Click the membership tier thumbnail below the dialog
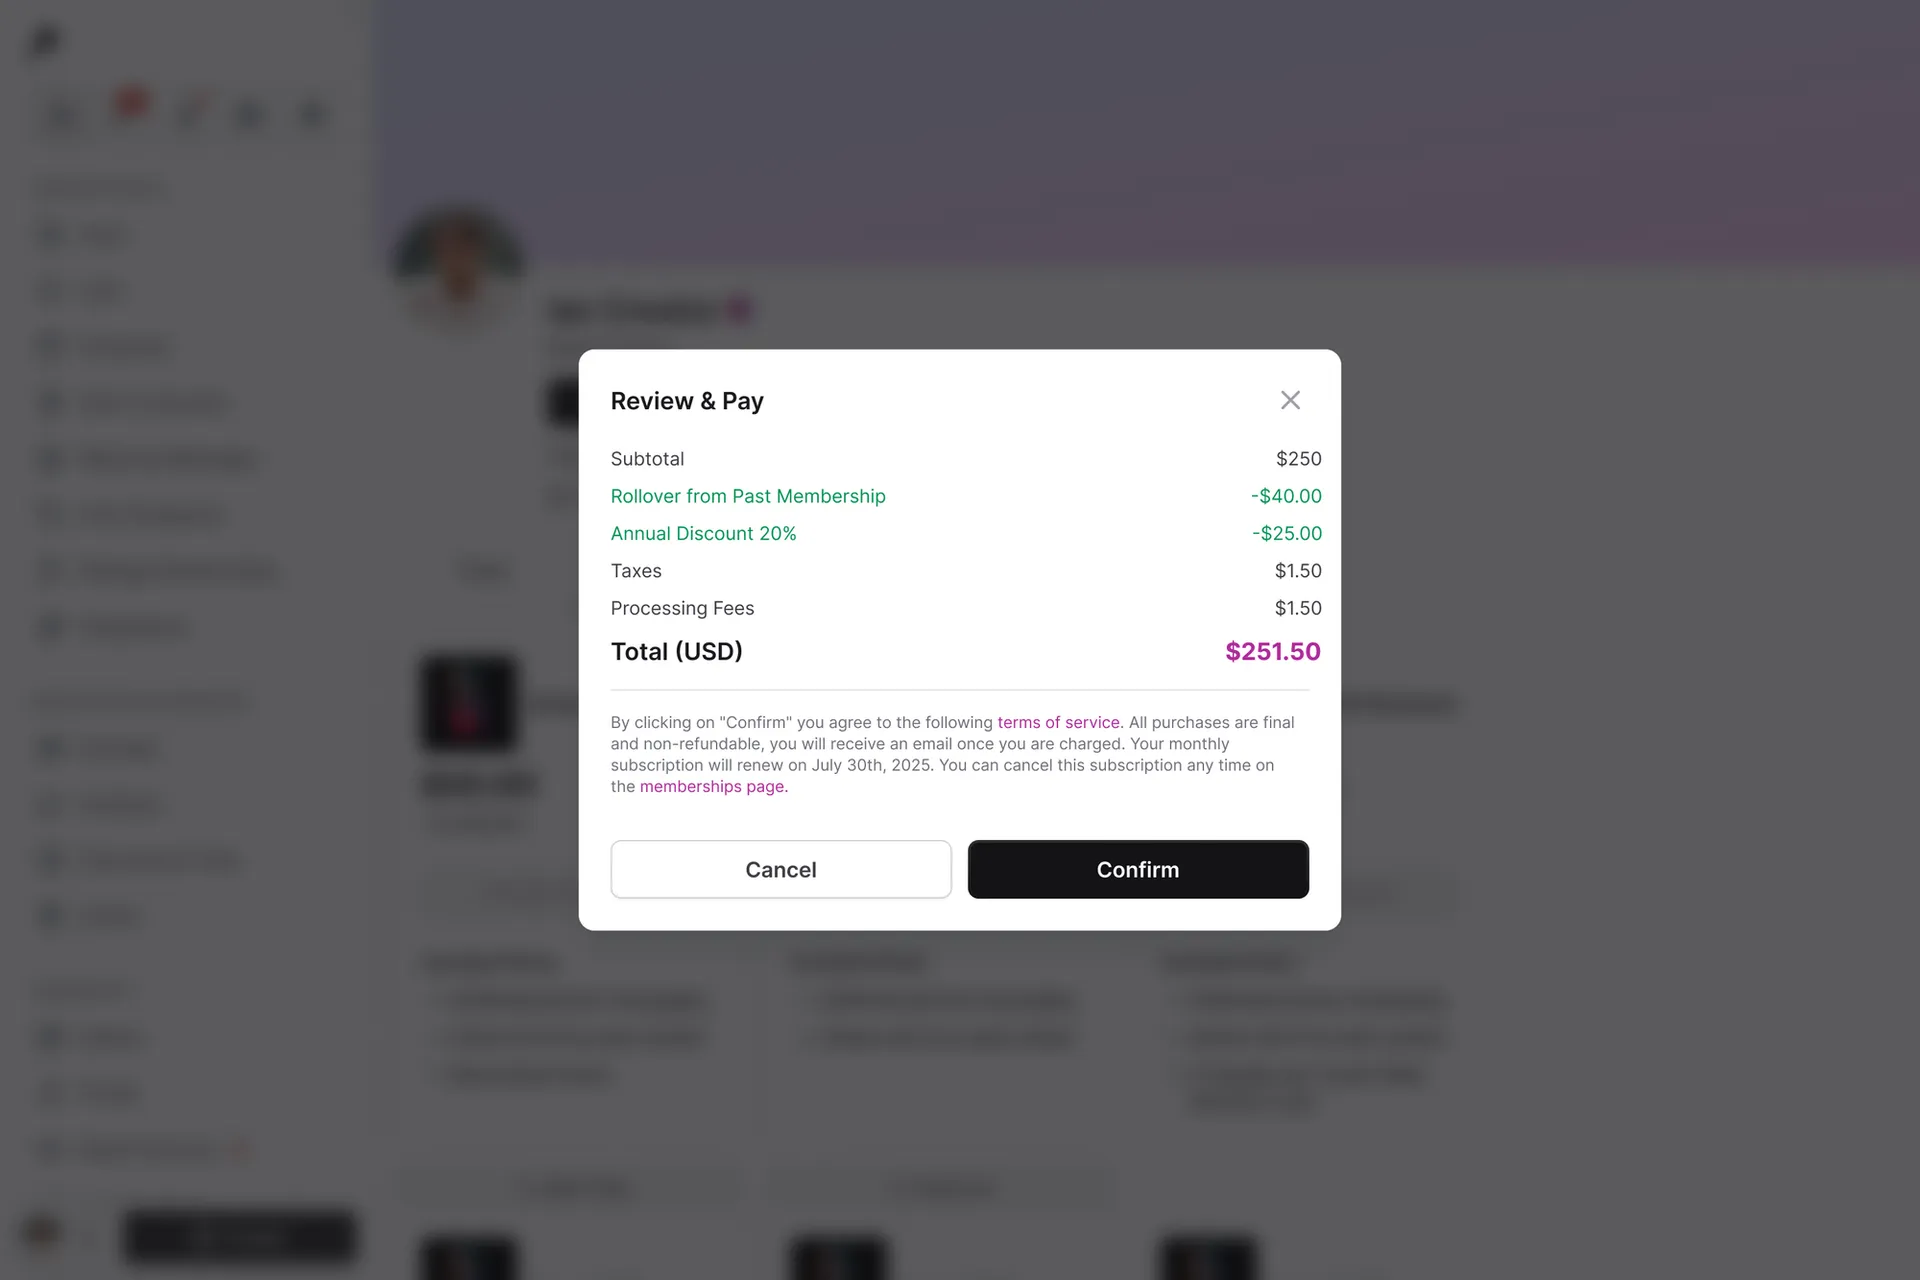The image size is (1920, 1280). point(468,702)
